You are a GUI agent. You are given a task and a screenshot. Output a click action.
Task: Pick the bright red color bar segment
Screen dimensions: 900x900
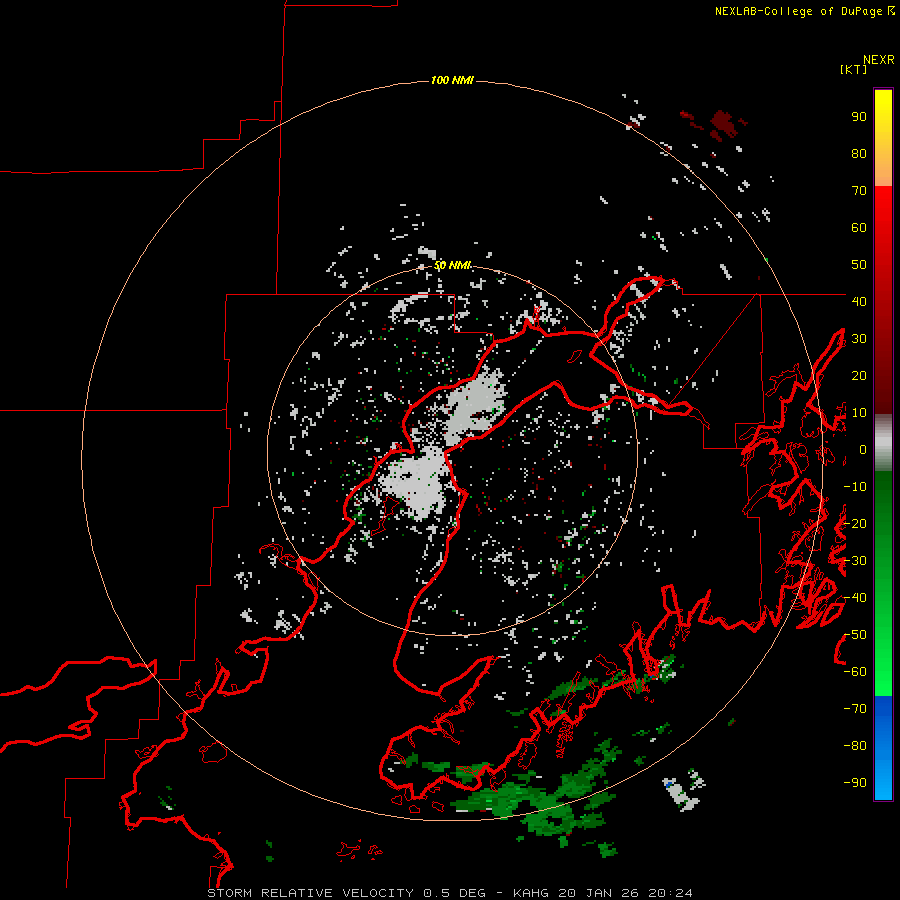pos(883,207)
